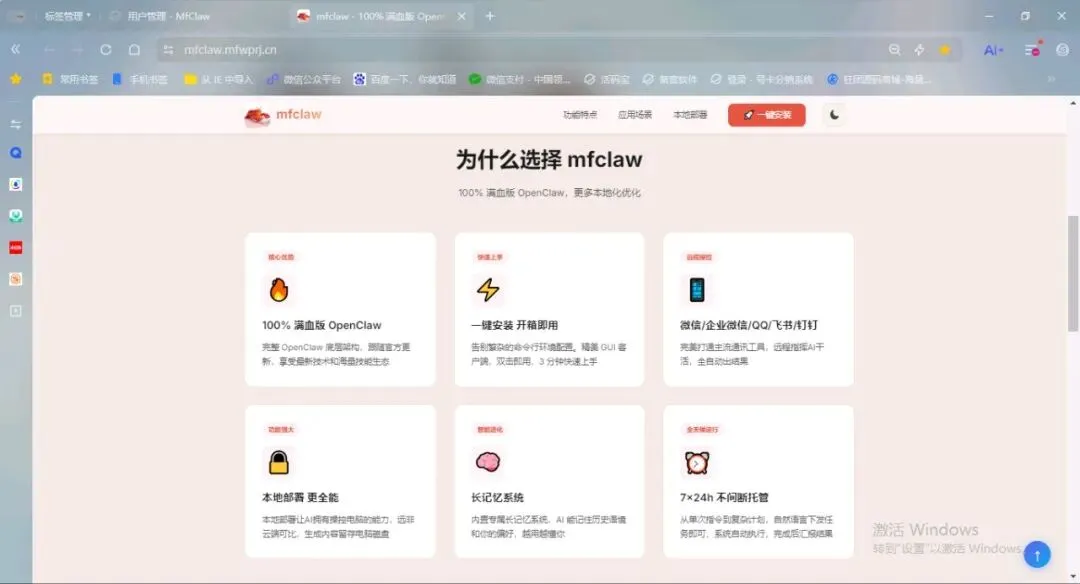Click the sidebar switch-arrows icon

[x=15, y=125]
